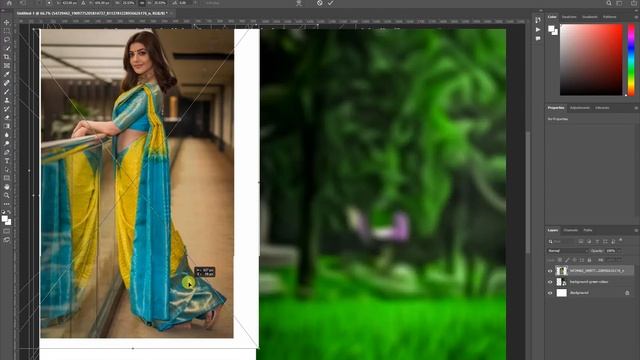Filter layers for smart objects
Screen dimensions: 640x360
pyautogui.click(x=613, y=242)
